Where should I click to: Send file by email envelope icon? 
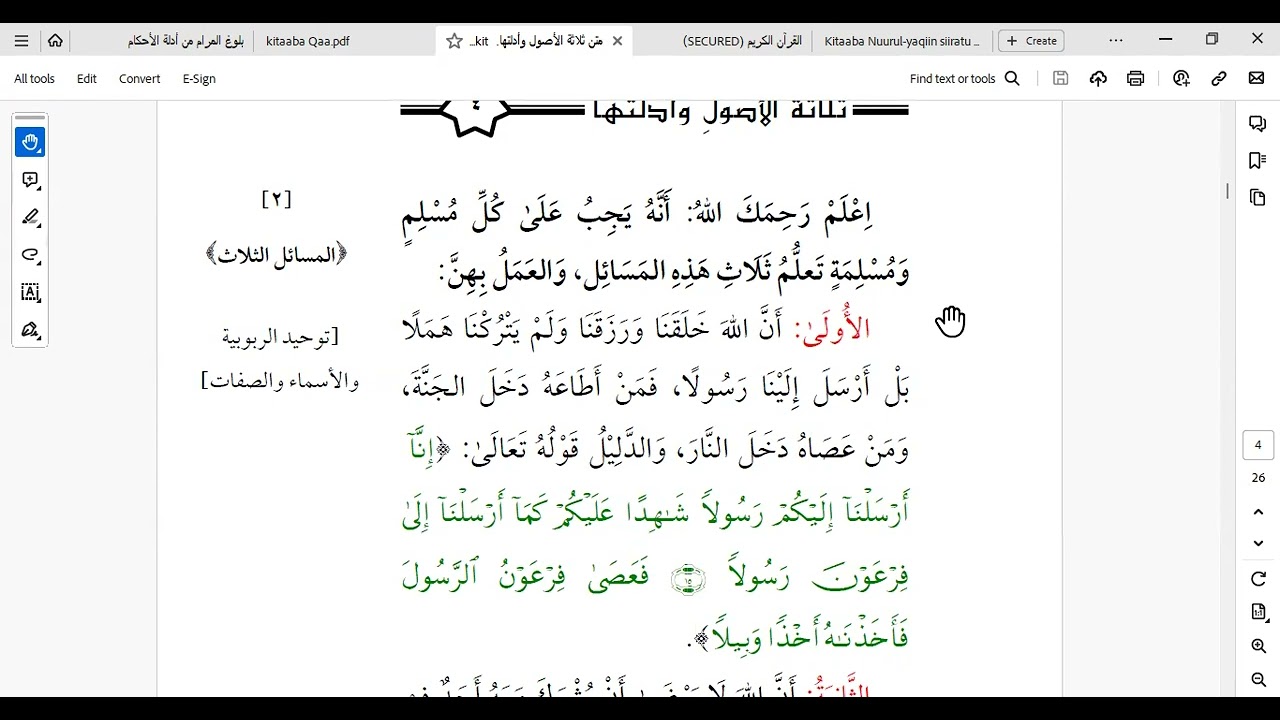point(1257,79)
